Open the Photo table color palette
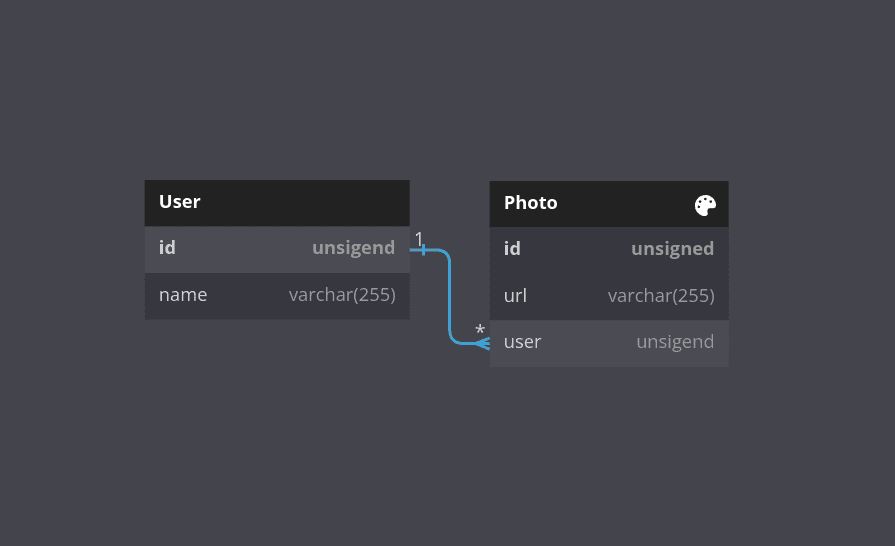 click(x=705, y=205)
